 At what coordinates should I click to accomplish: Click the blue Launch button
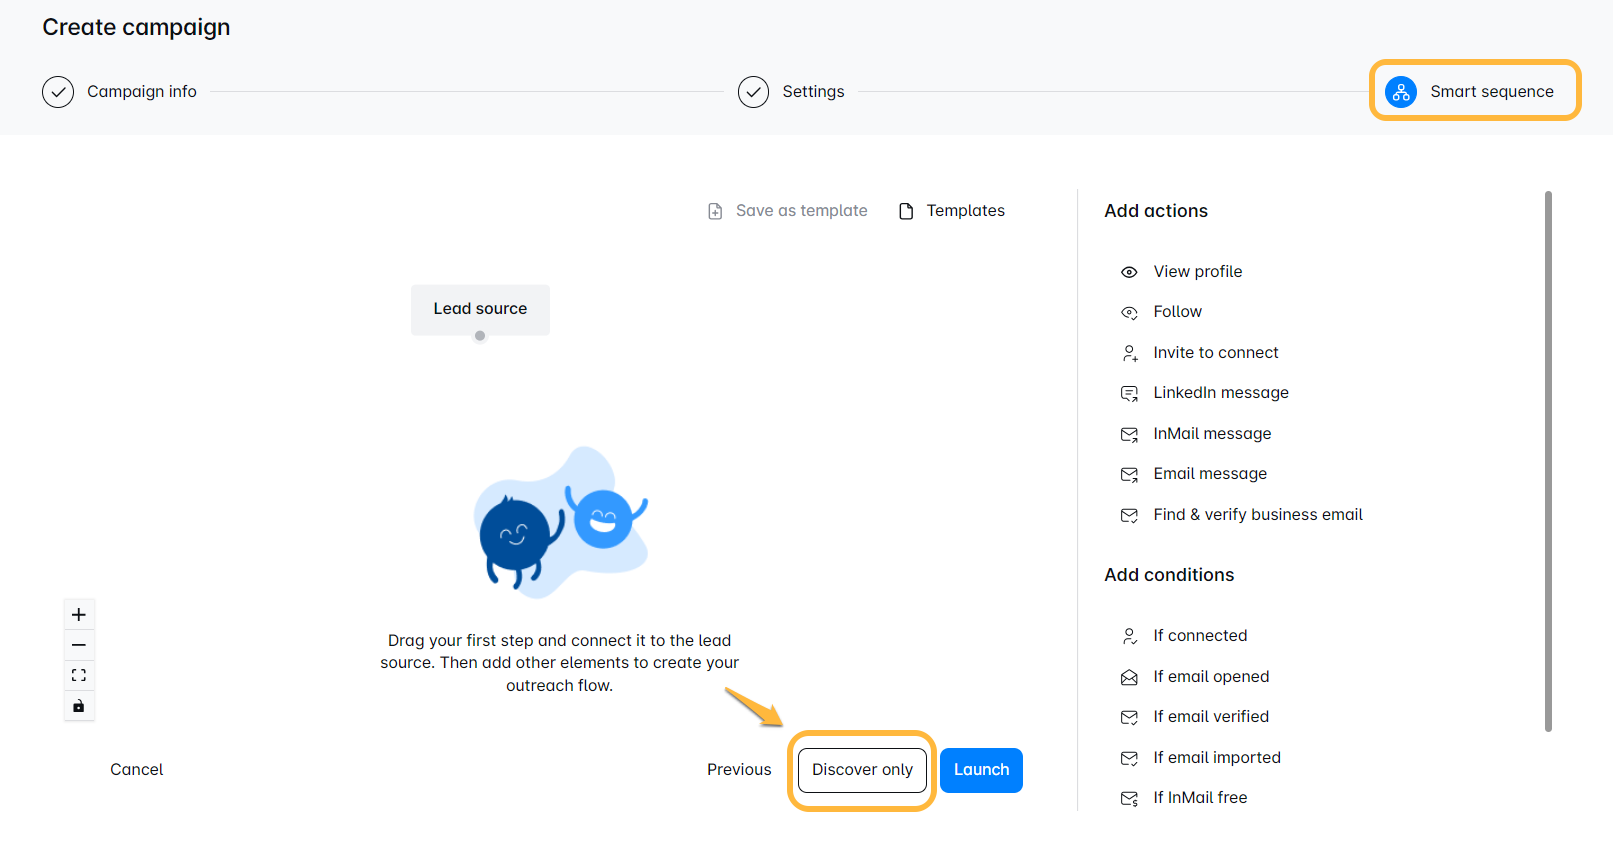[x=981, y=770]
